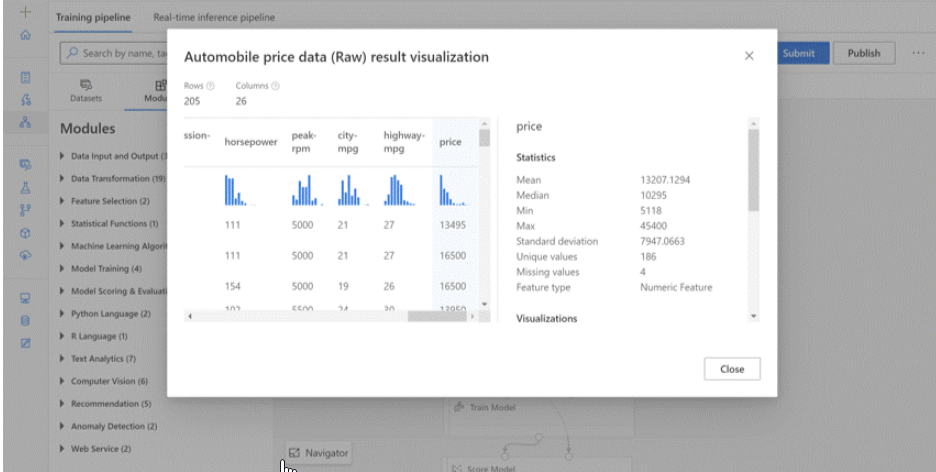This screenshot has height=472, width=936.
Task: Switch to Training pipeline tab
Action: pyautogui.click(x=96, y=18)
